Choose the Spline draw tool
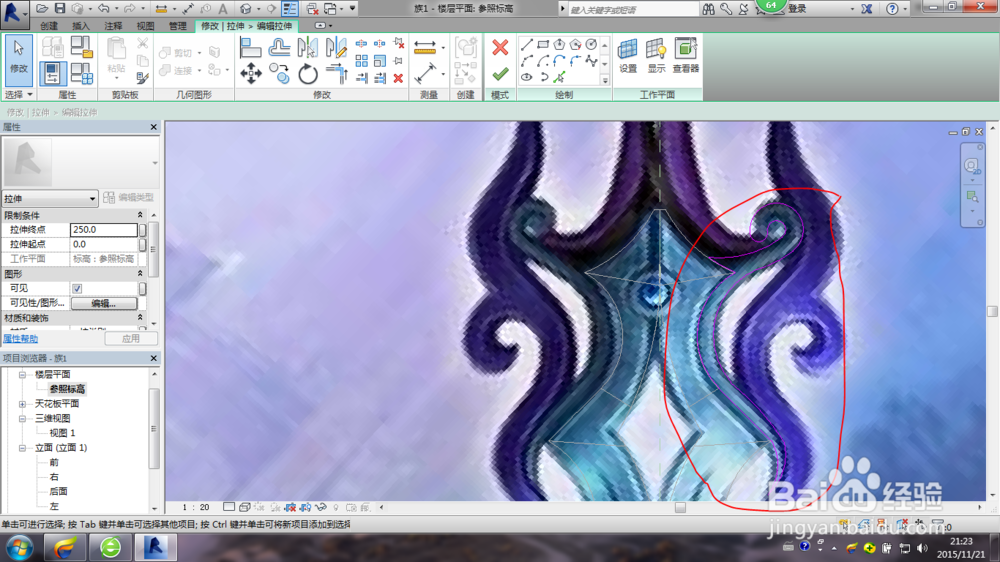 [x=591, y=61]
